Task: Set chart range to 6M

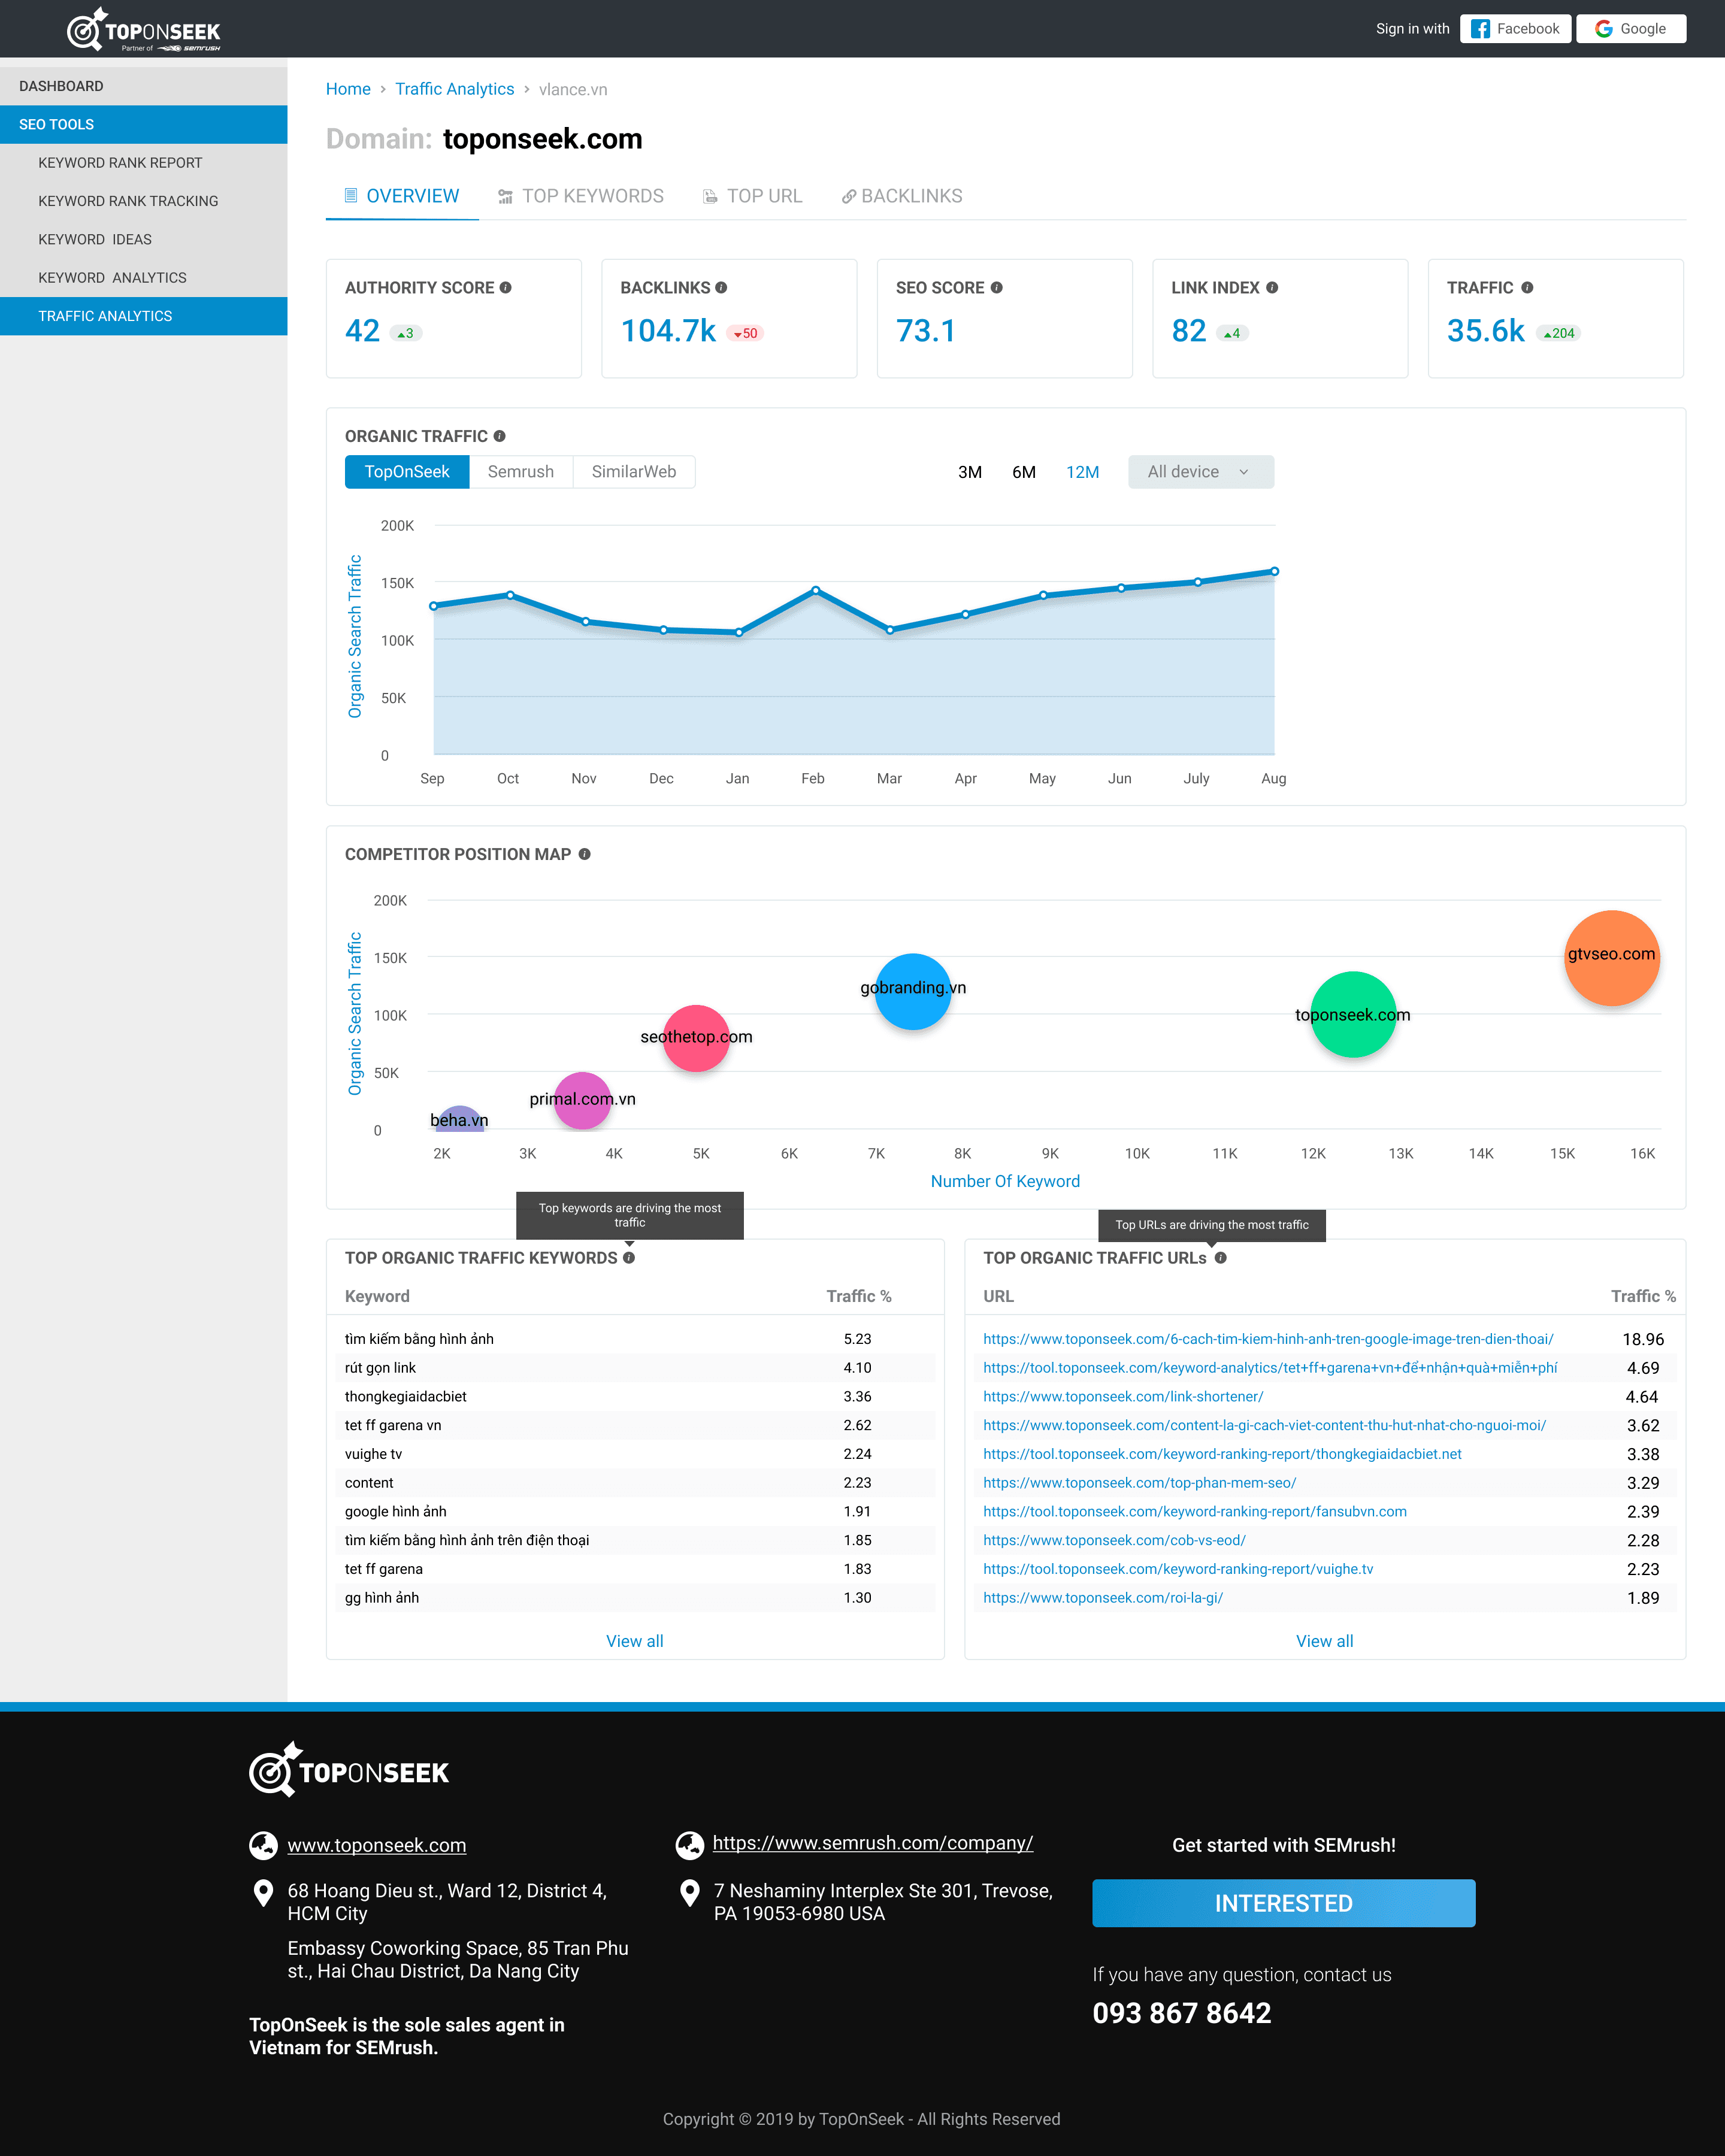Action: click(x=1024, y=472)
